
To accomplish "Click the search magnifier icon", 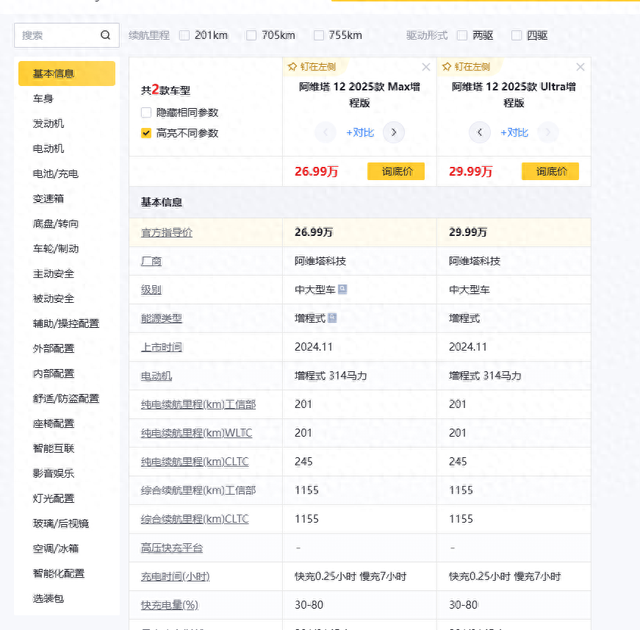I will pyautogui.click(x=105, y=35).
